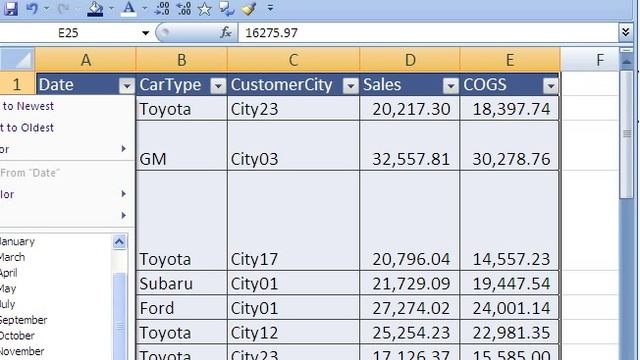Select cell containing Ford
This screenshot has width=640, height=360.
click(182, 307)
